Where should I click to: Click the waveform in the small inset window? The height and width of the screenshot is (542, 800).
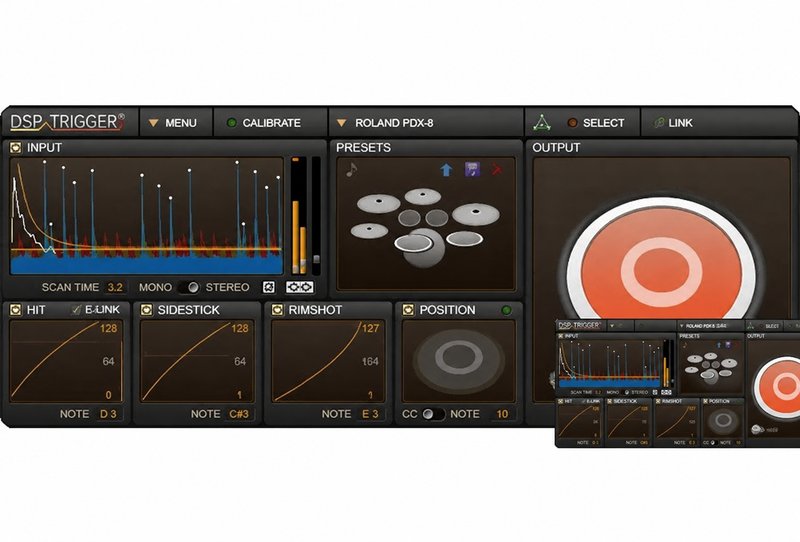(609, 364)
